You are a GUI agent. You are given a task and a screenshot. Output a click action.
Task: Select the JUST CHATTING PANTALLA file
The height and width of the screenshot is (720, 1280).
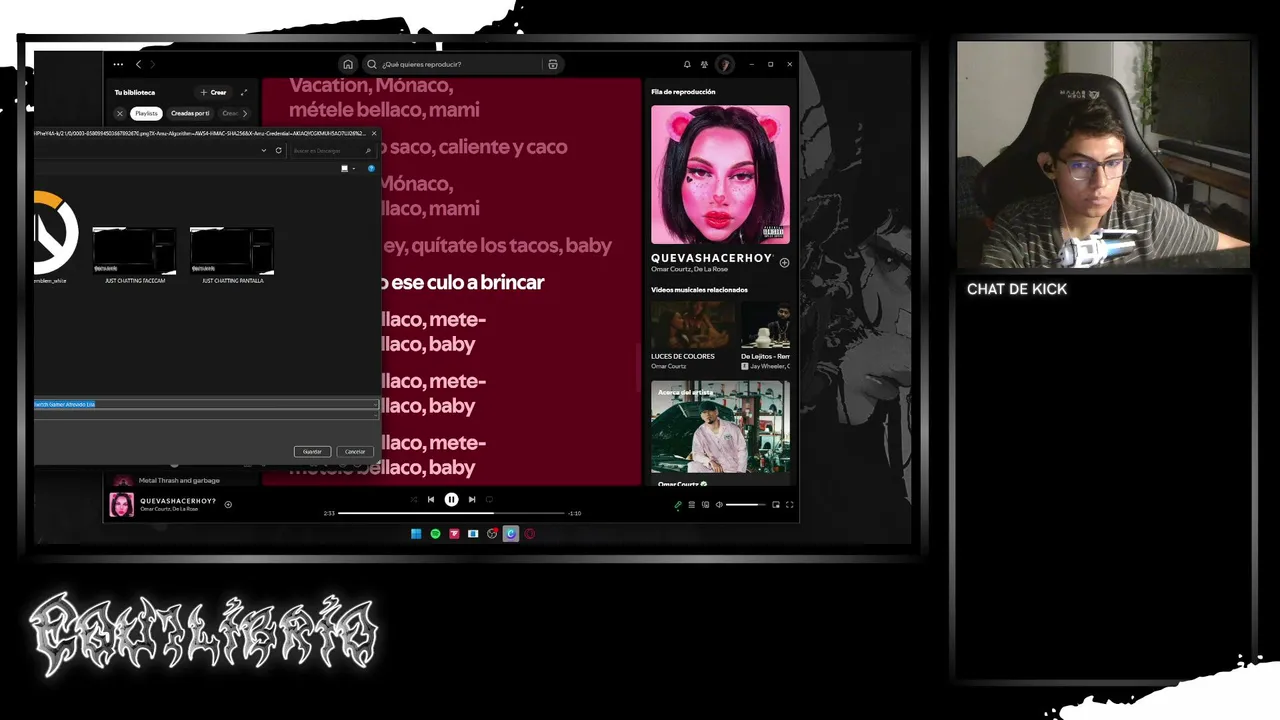(232, 256)
